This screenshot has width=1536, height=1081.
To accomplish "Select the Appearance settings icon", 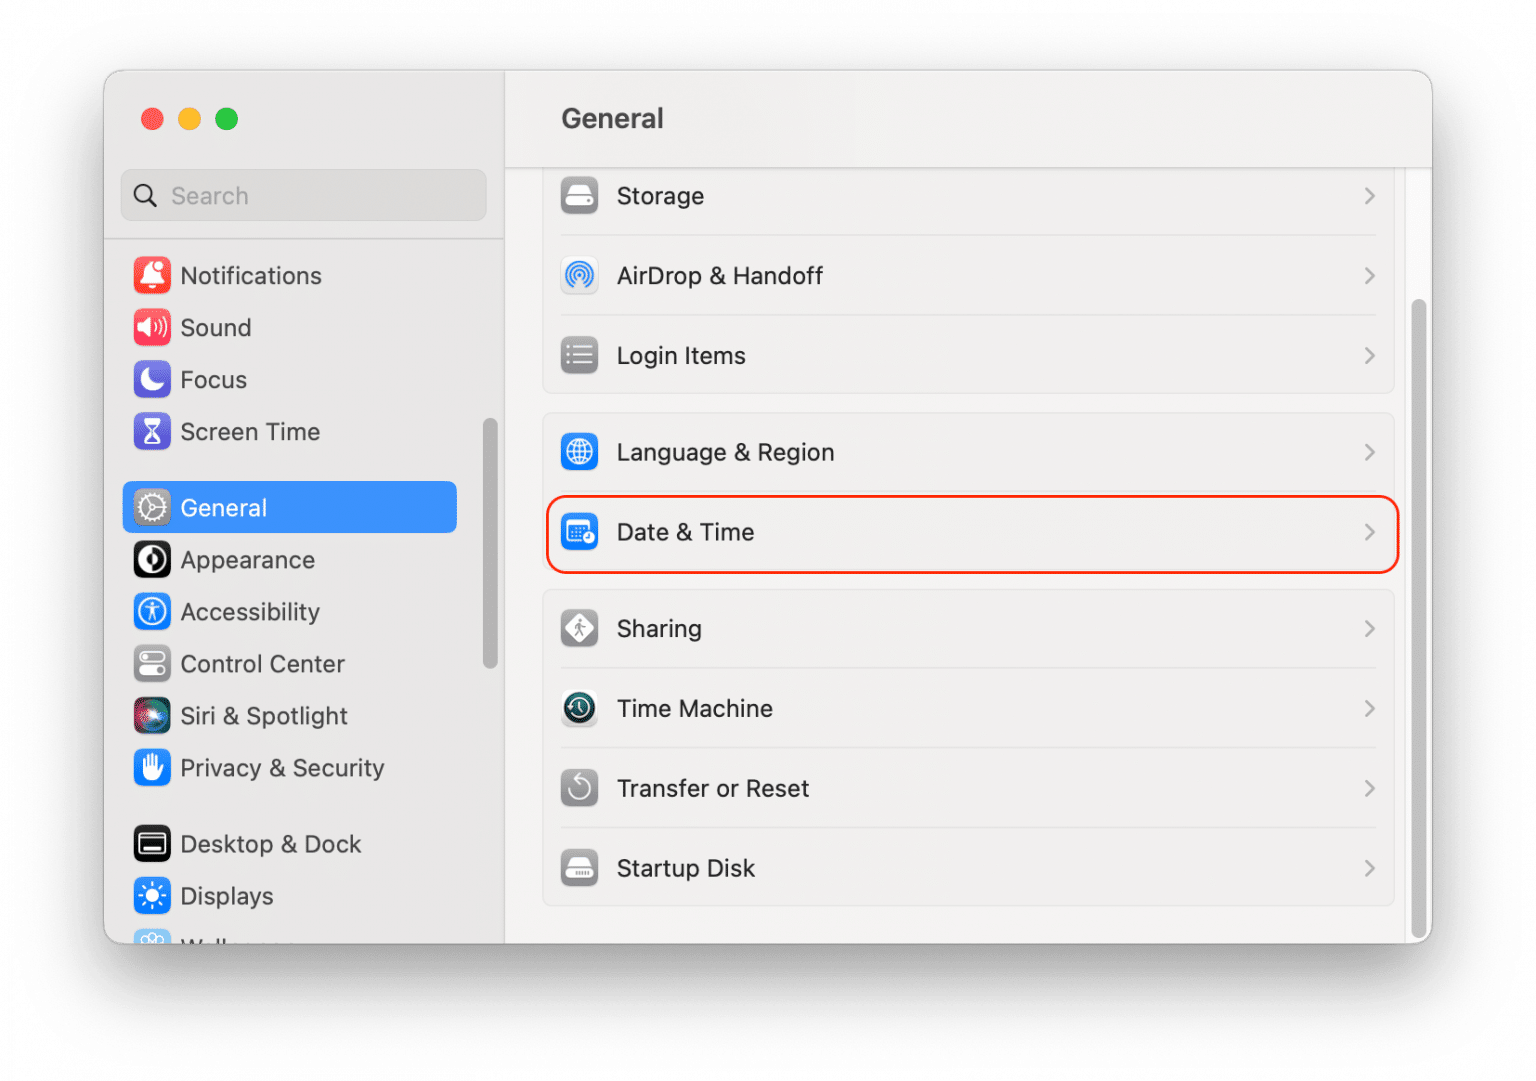I will coord(152,560).
